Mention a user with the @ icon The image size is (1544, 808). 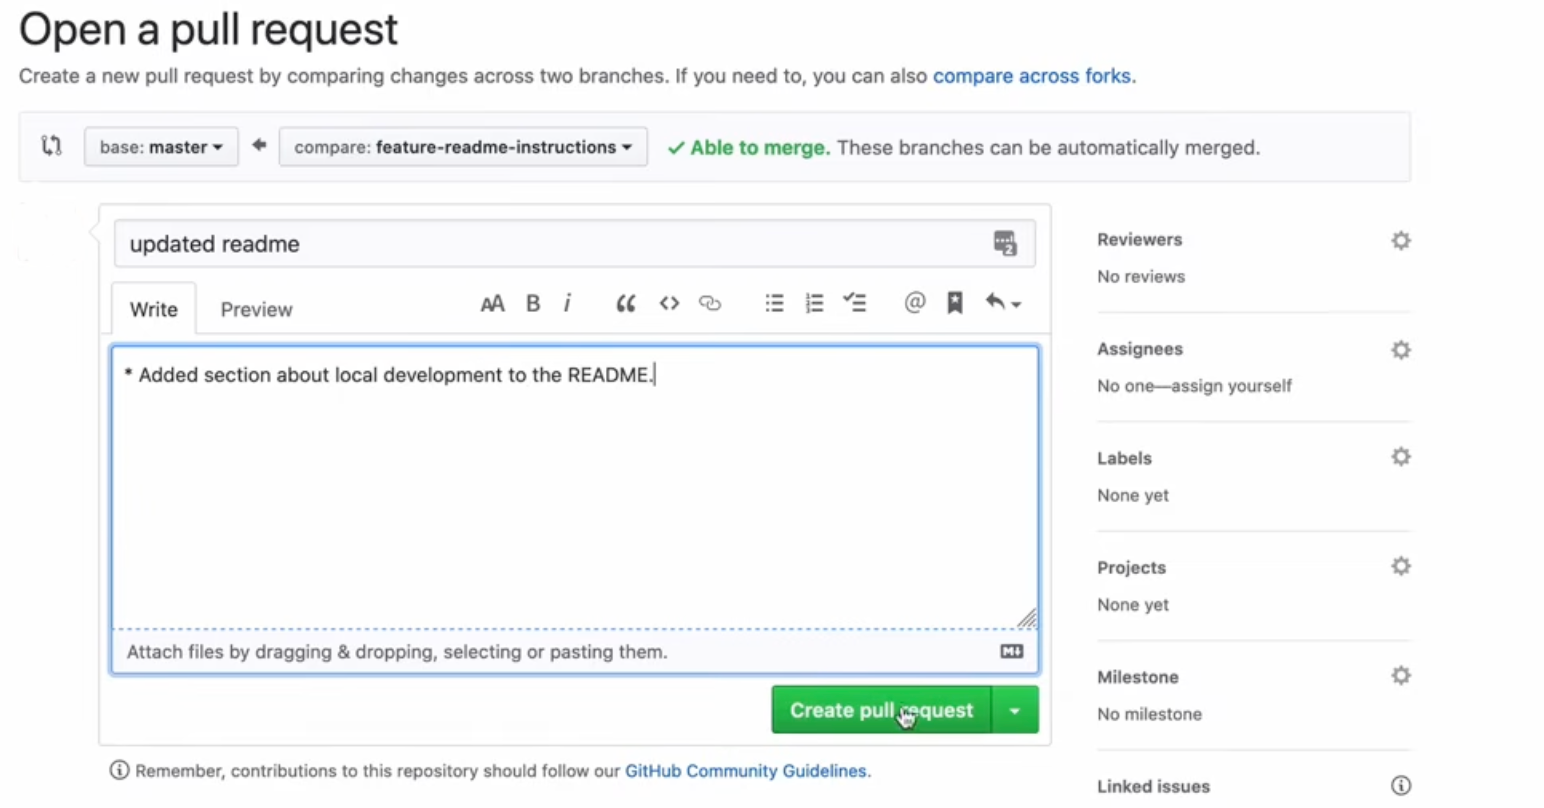(914, 304)
